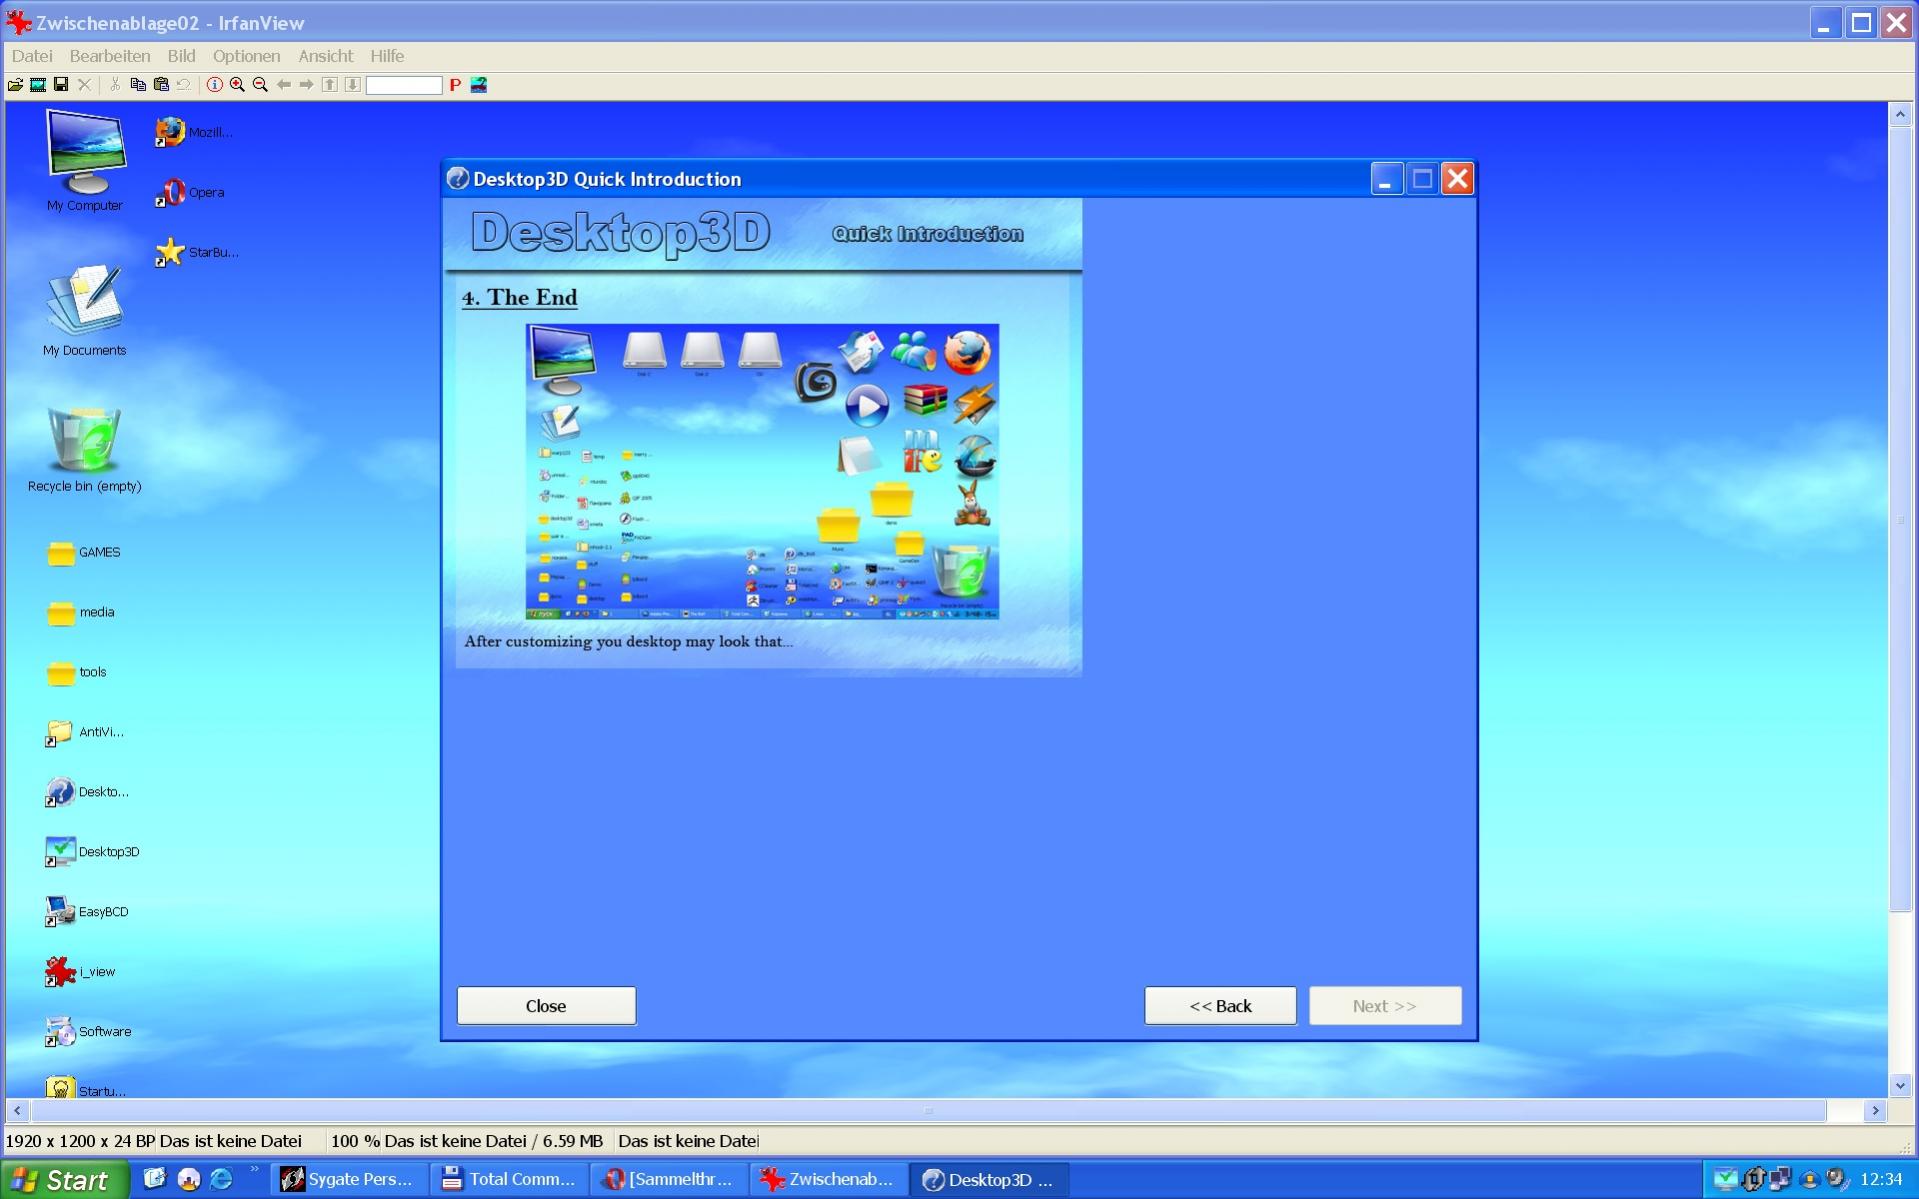This screenshot has height=1199, width=1919.
Task: Click the My Computer desktop icon
Action: coord(85,161)
